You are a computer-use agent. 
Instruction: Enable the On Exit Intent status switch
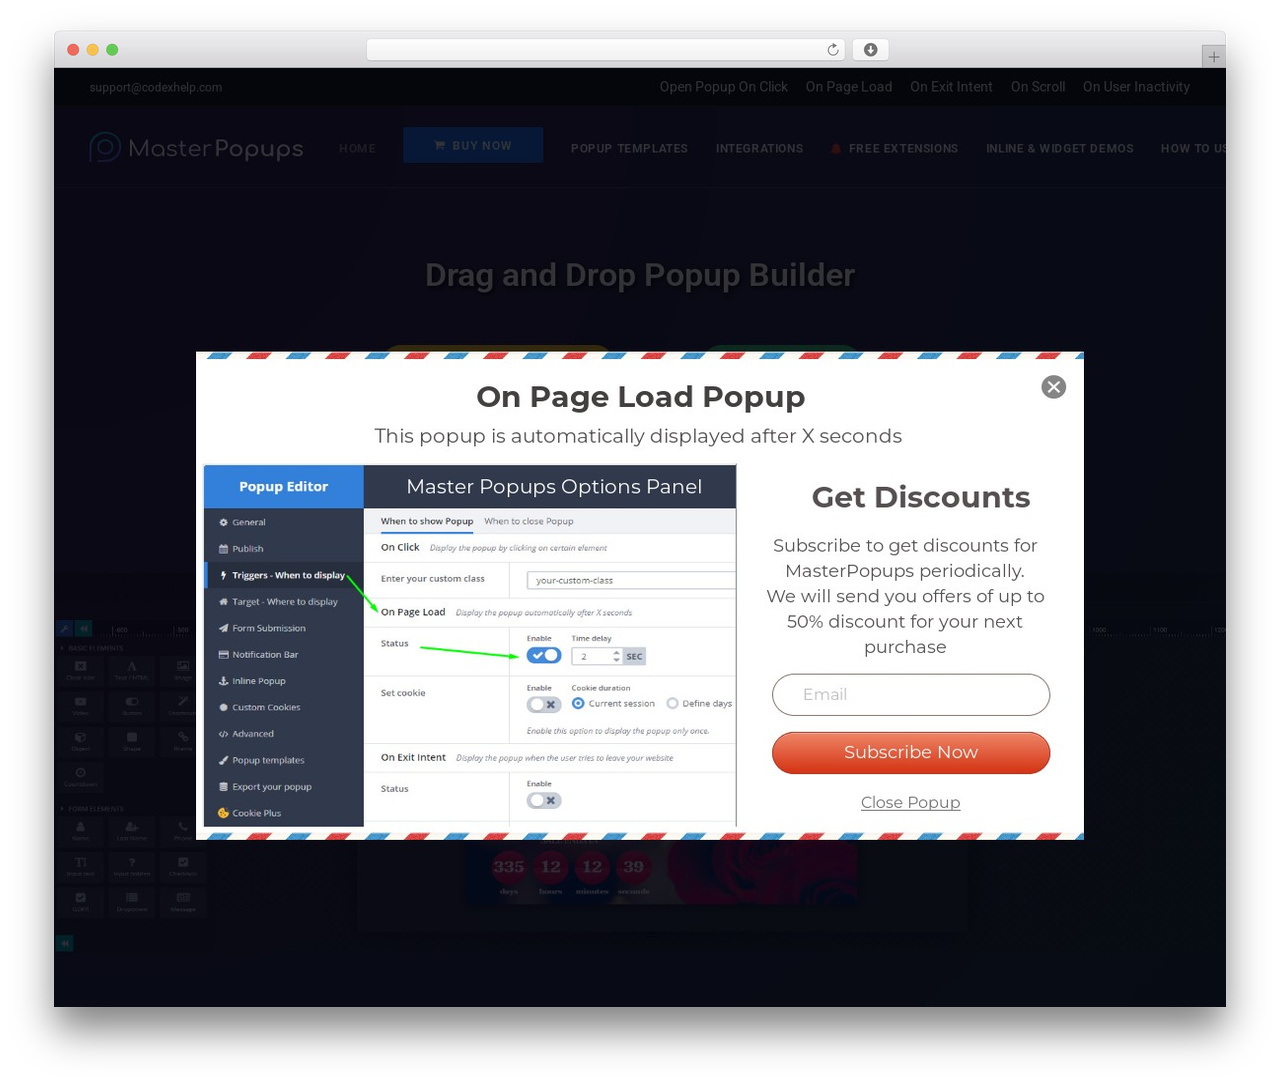[544, 800]
